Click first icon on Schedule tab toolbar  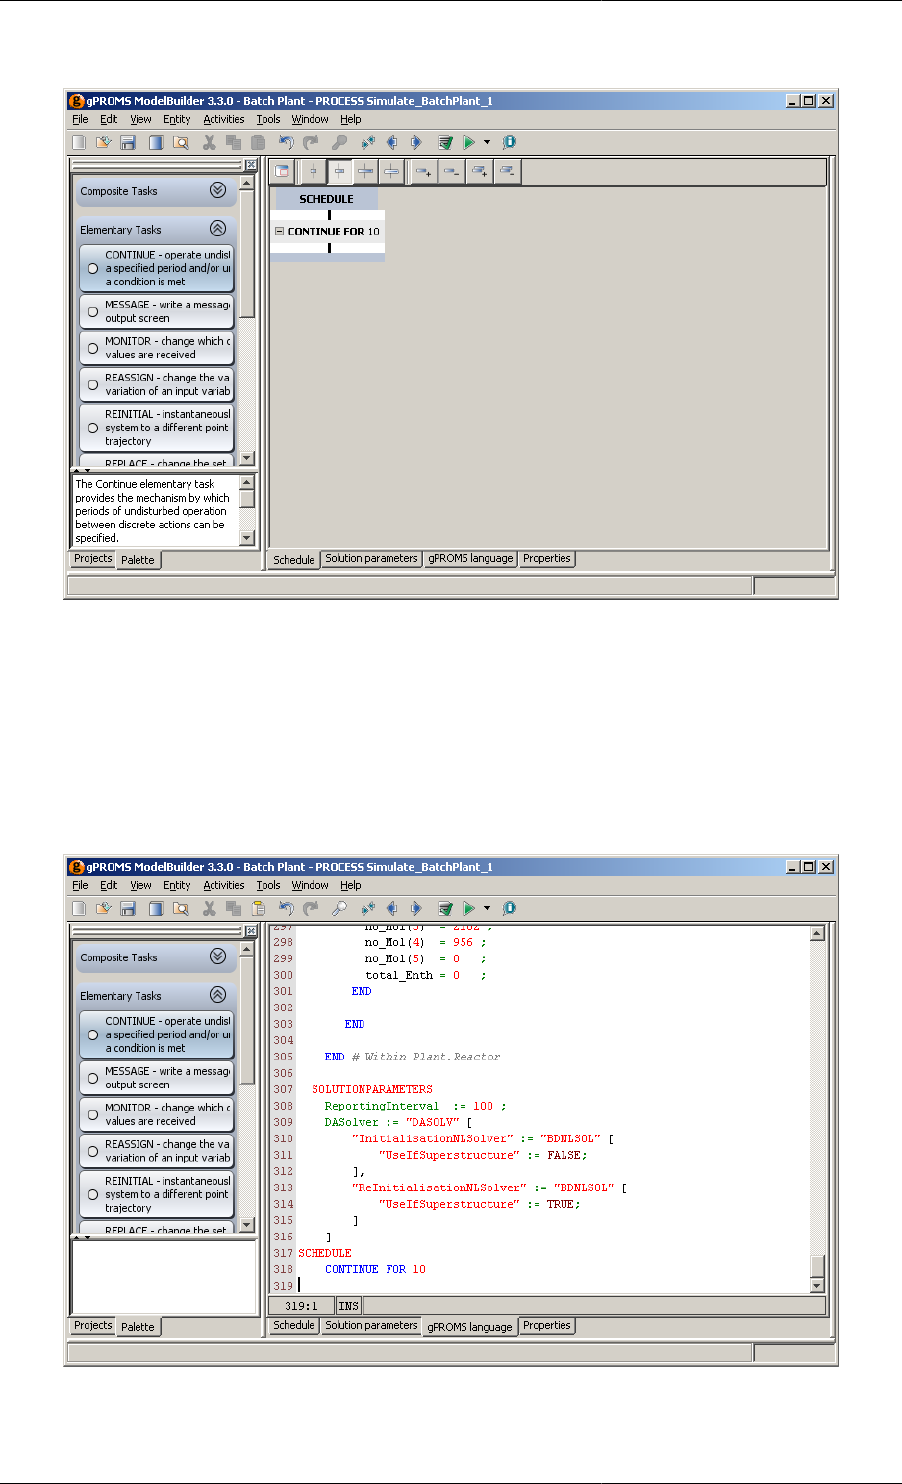(x=282, y=172)
